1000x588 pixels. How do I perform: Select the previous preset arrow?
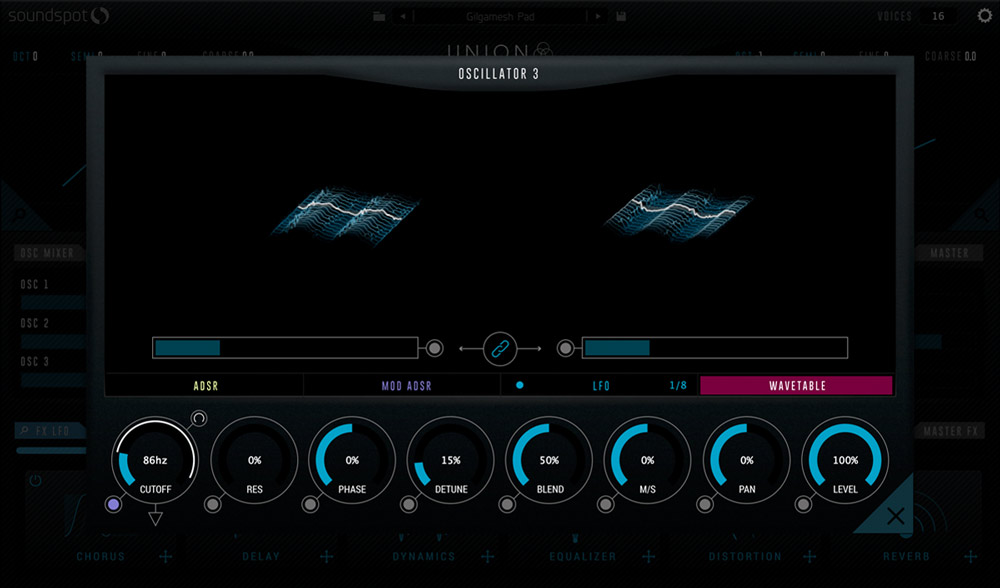(x=403, y=16)
